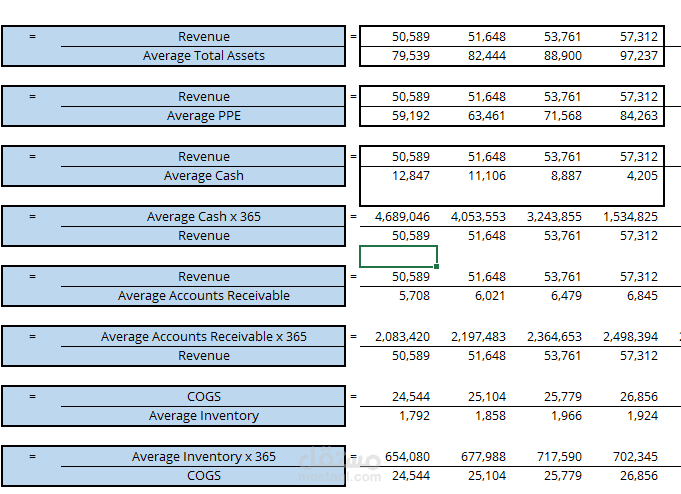This screenshot has width=681, height=494.
Task: Select 24,544 above the 1,792 value
Action: [x=411, y=396]
